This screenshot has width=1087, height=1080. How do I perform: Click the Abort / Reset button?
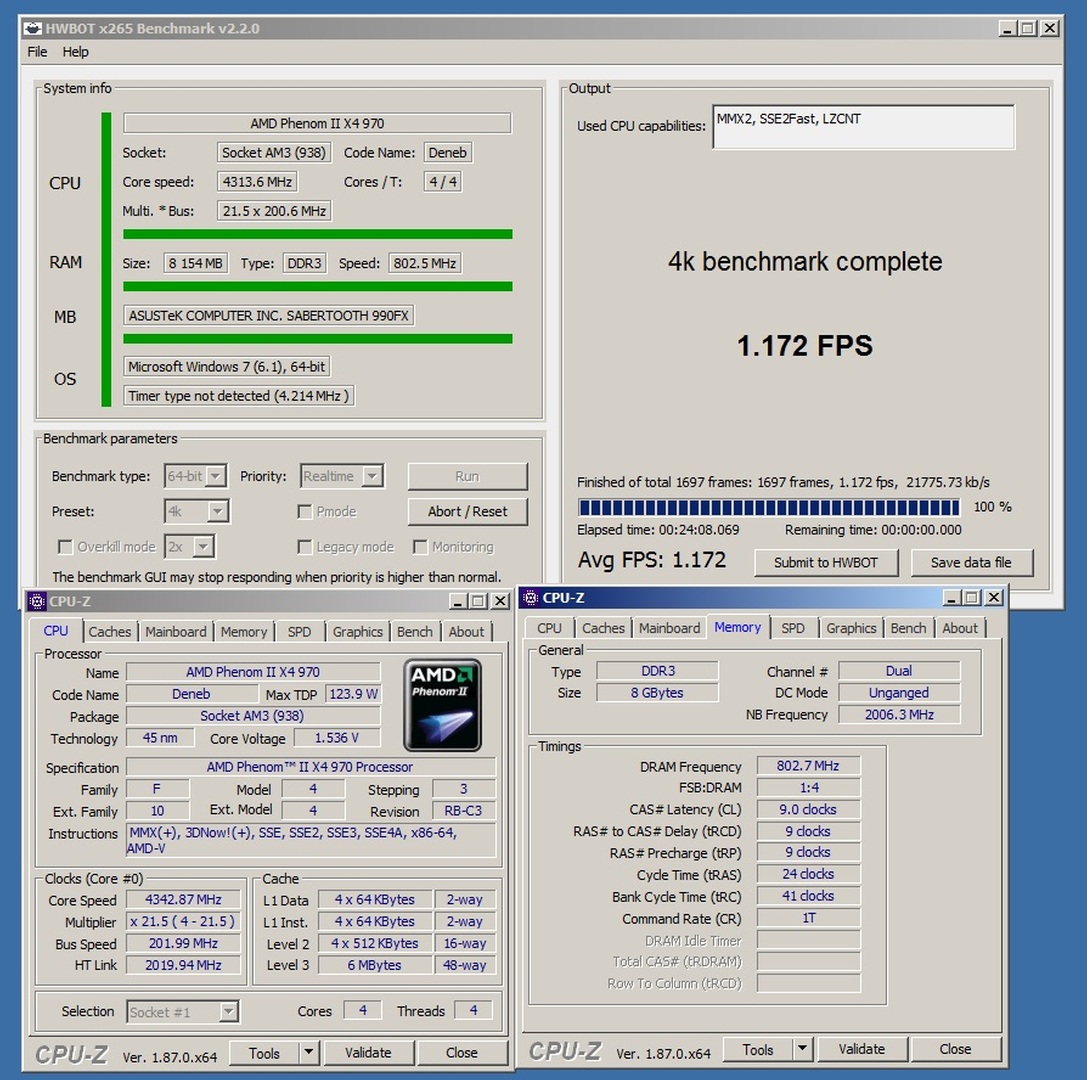pyautogui.click(x=467, y=512)
